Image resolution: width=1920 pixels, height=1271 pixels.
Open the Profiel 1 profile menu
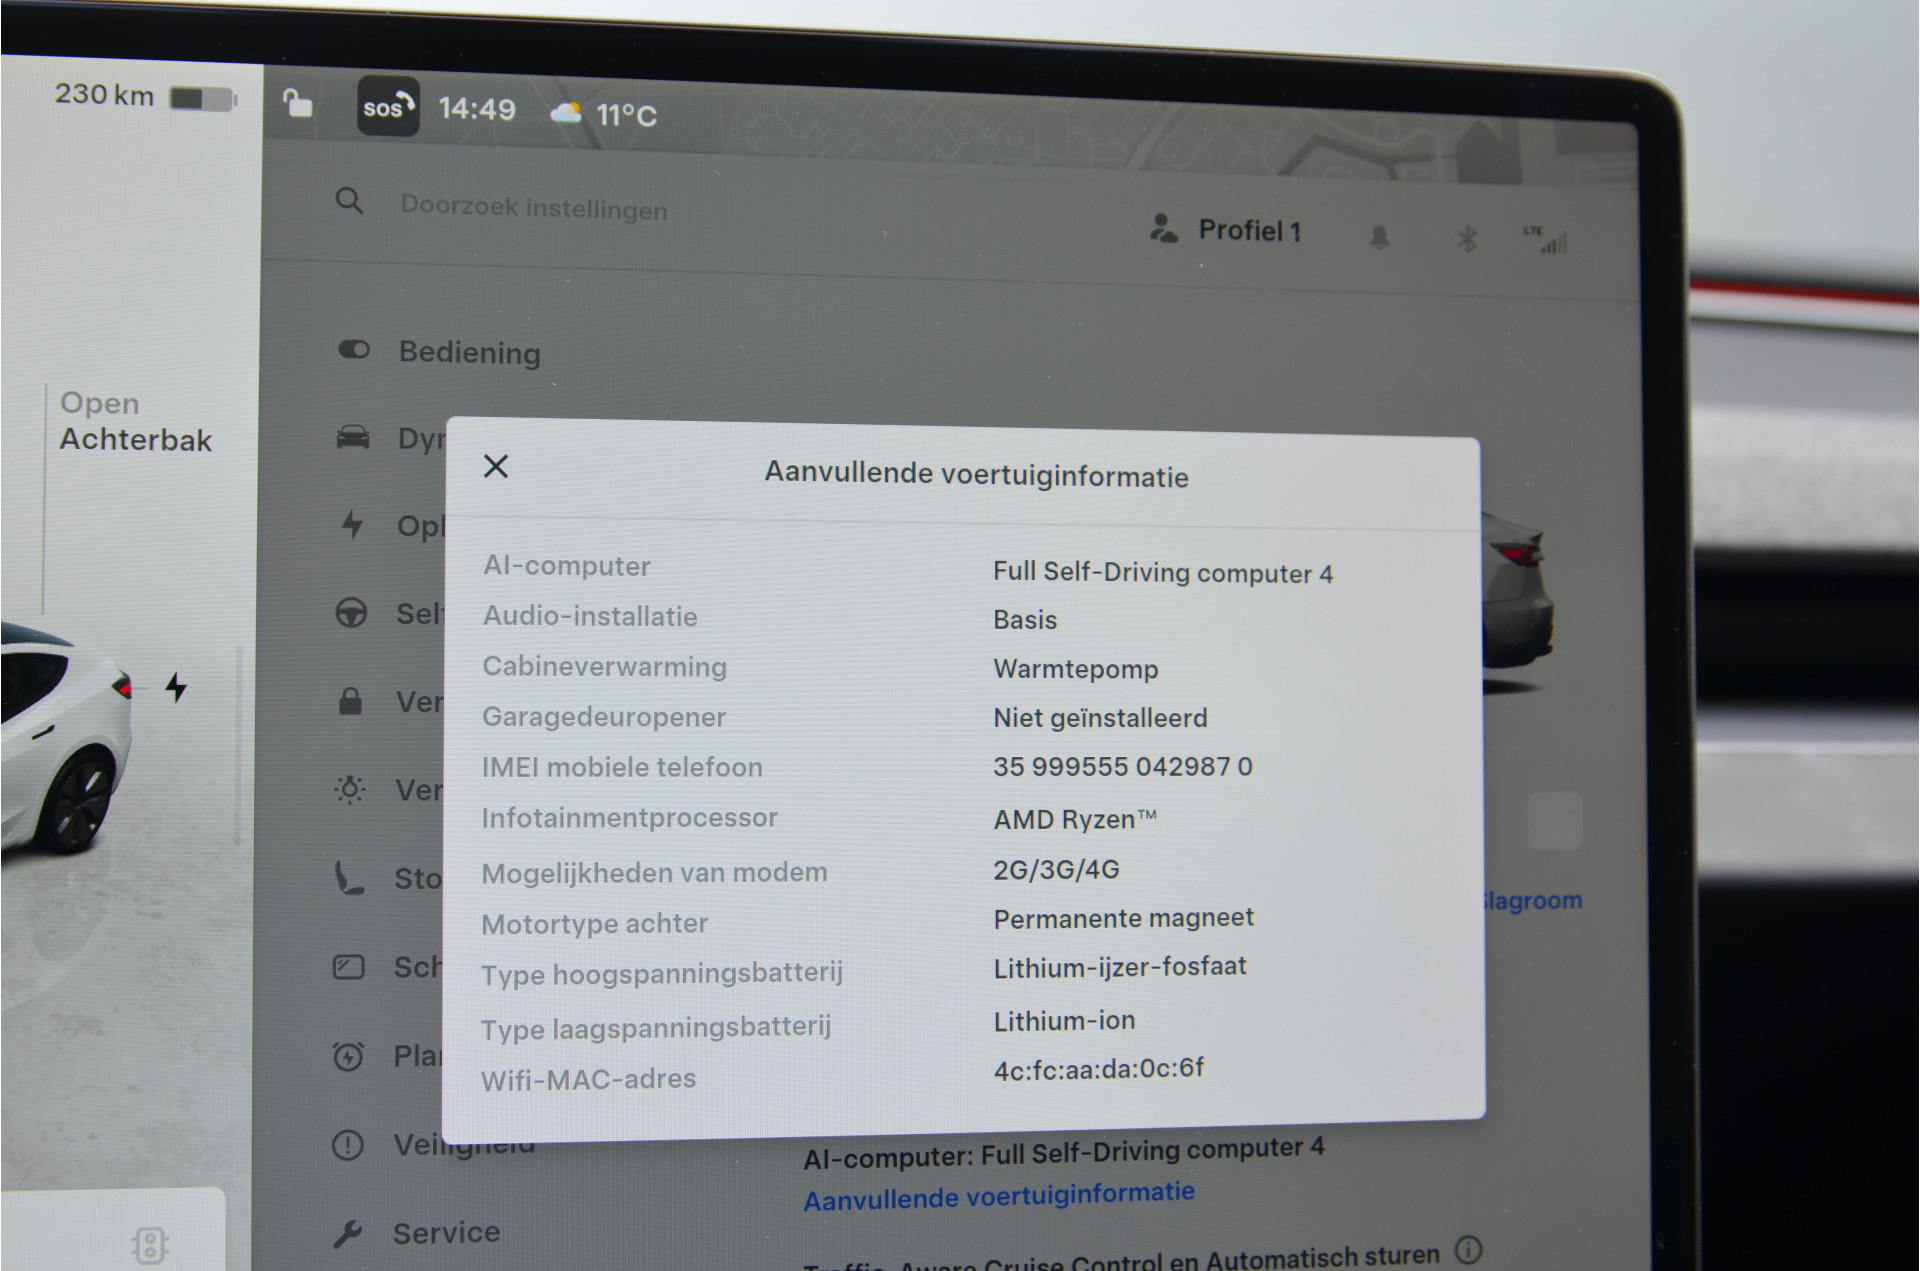[1226, 230]
